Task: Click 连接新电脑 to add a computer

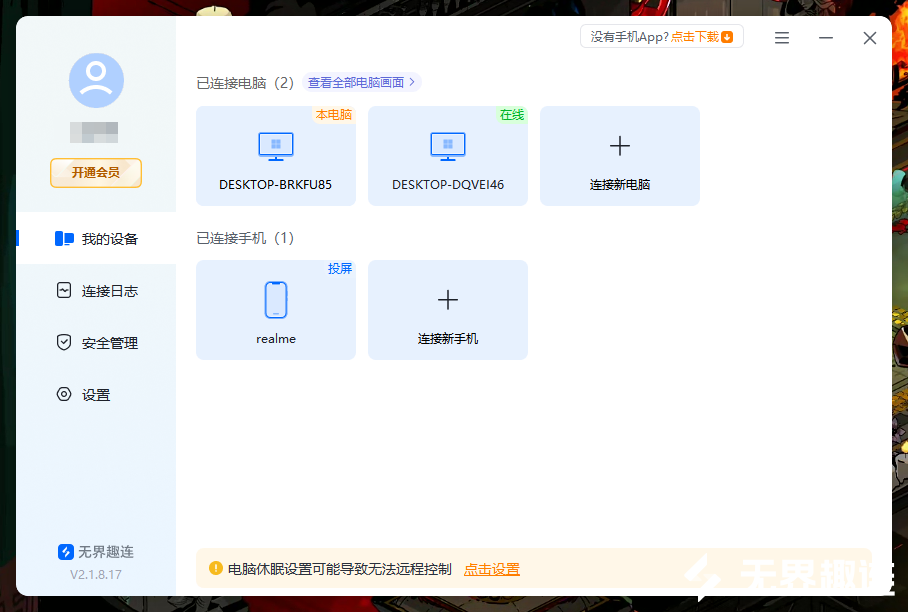Action: (619, 156)
